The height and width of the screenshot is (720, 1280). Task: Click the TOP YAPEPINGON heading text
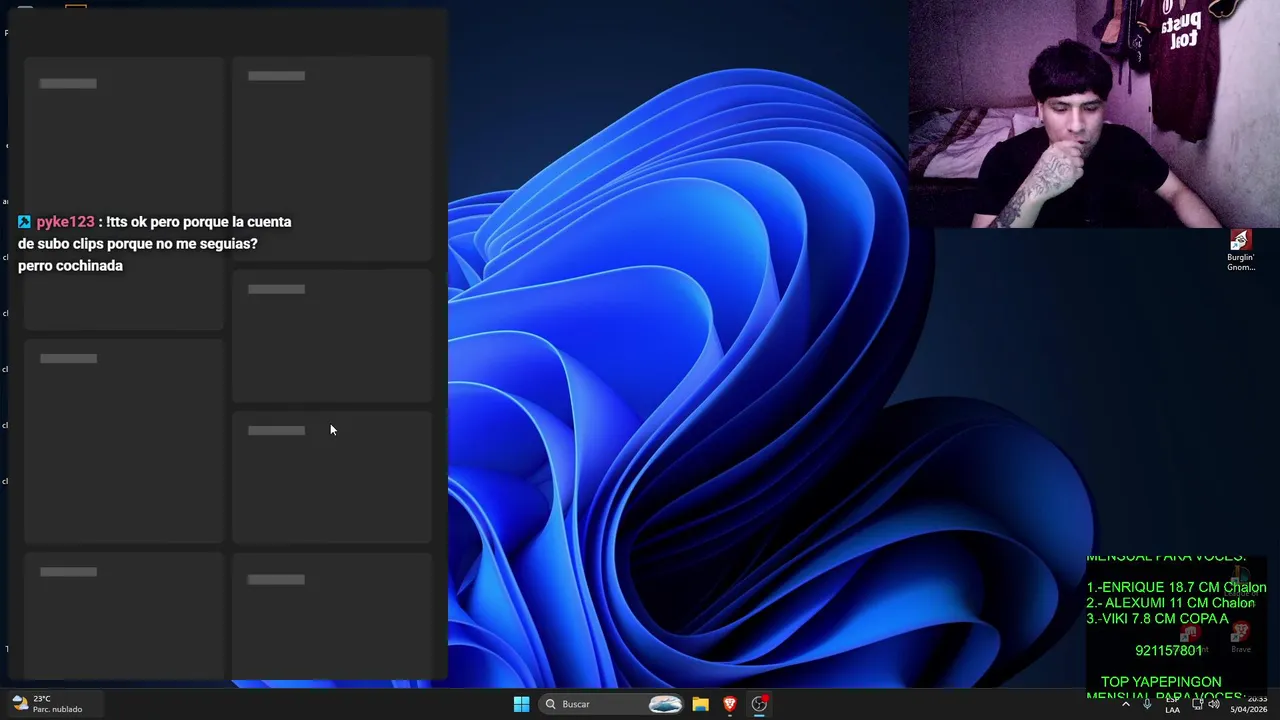coord(1161,682)
